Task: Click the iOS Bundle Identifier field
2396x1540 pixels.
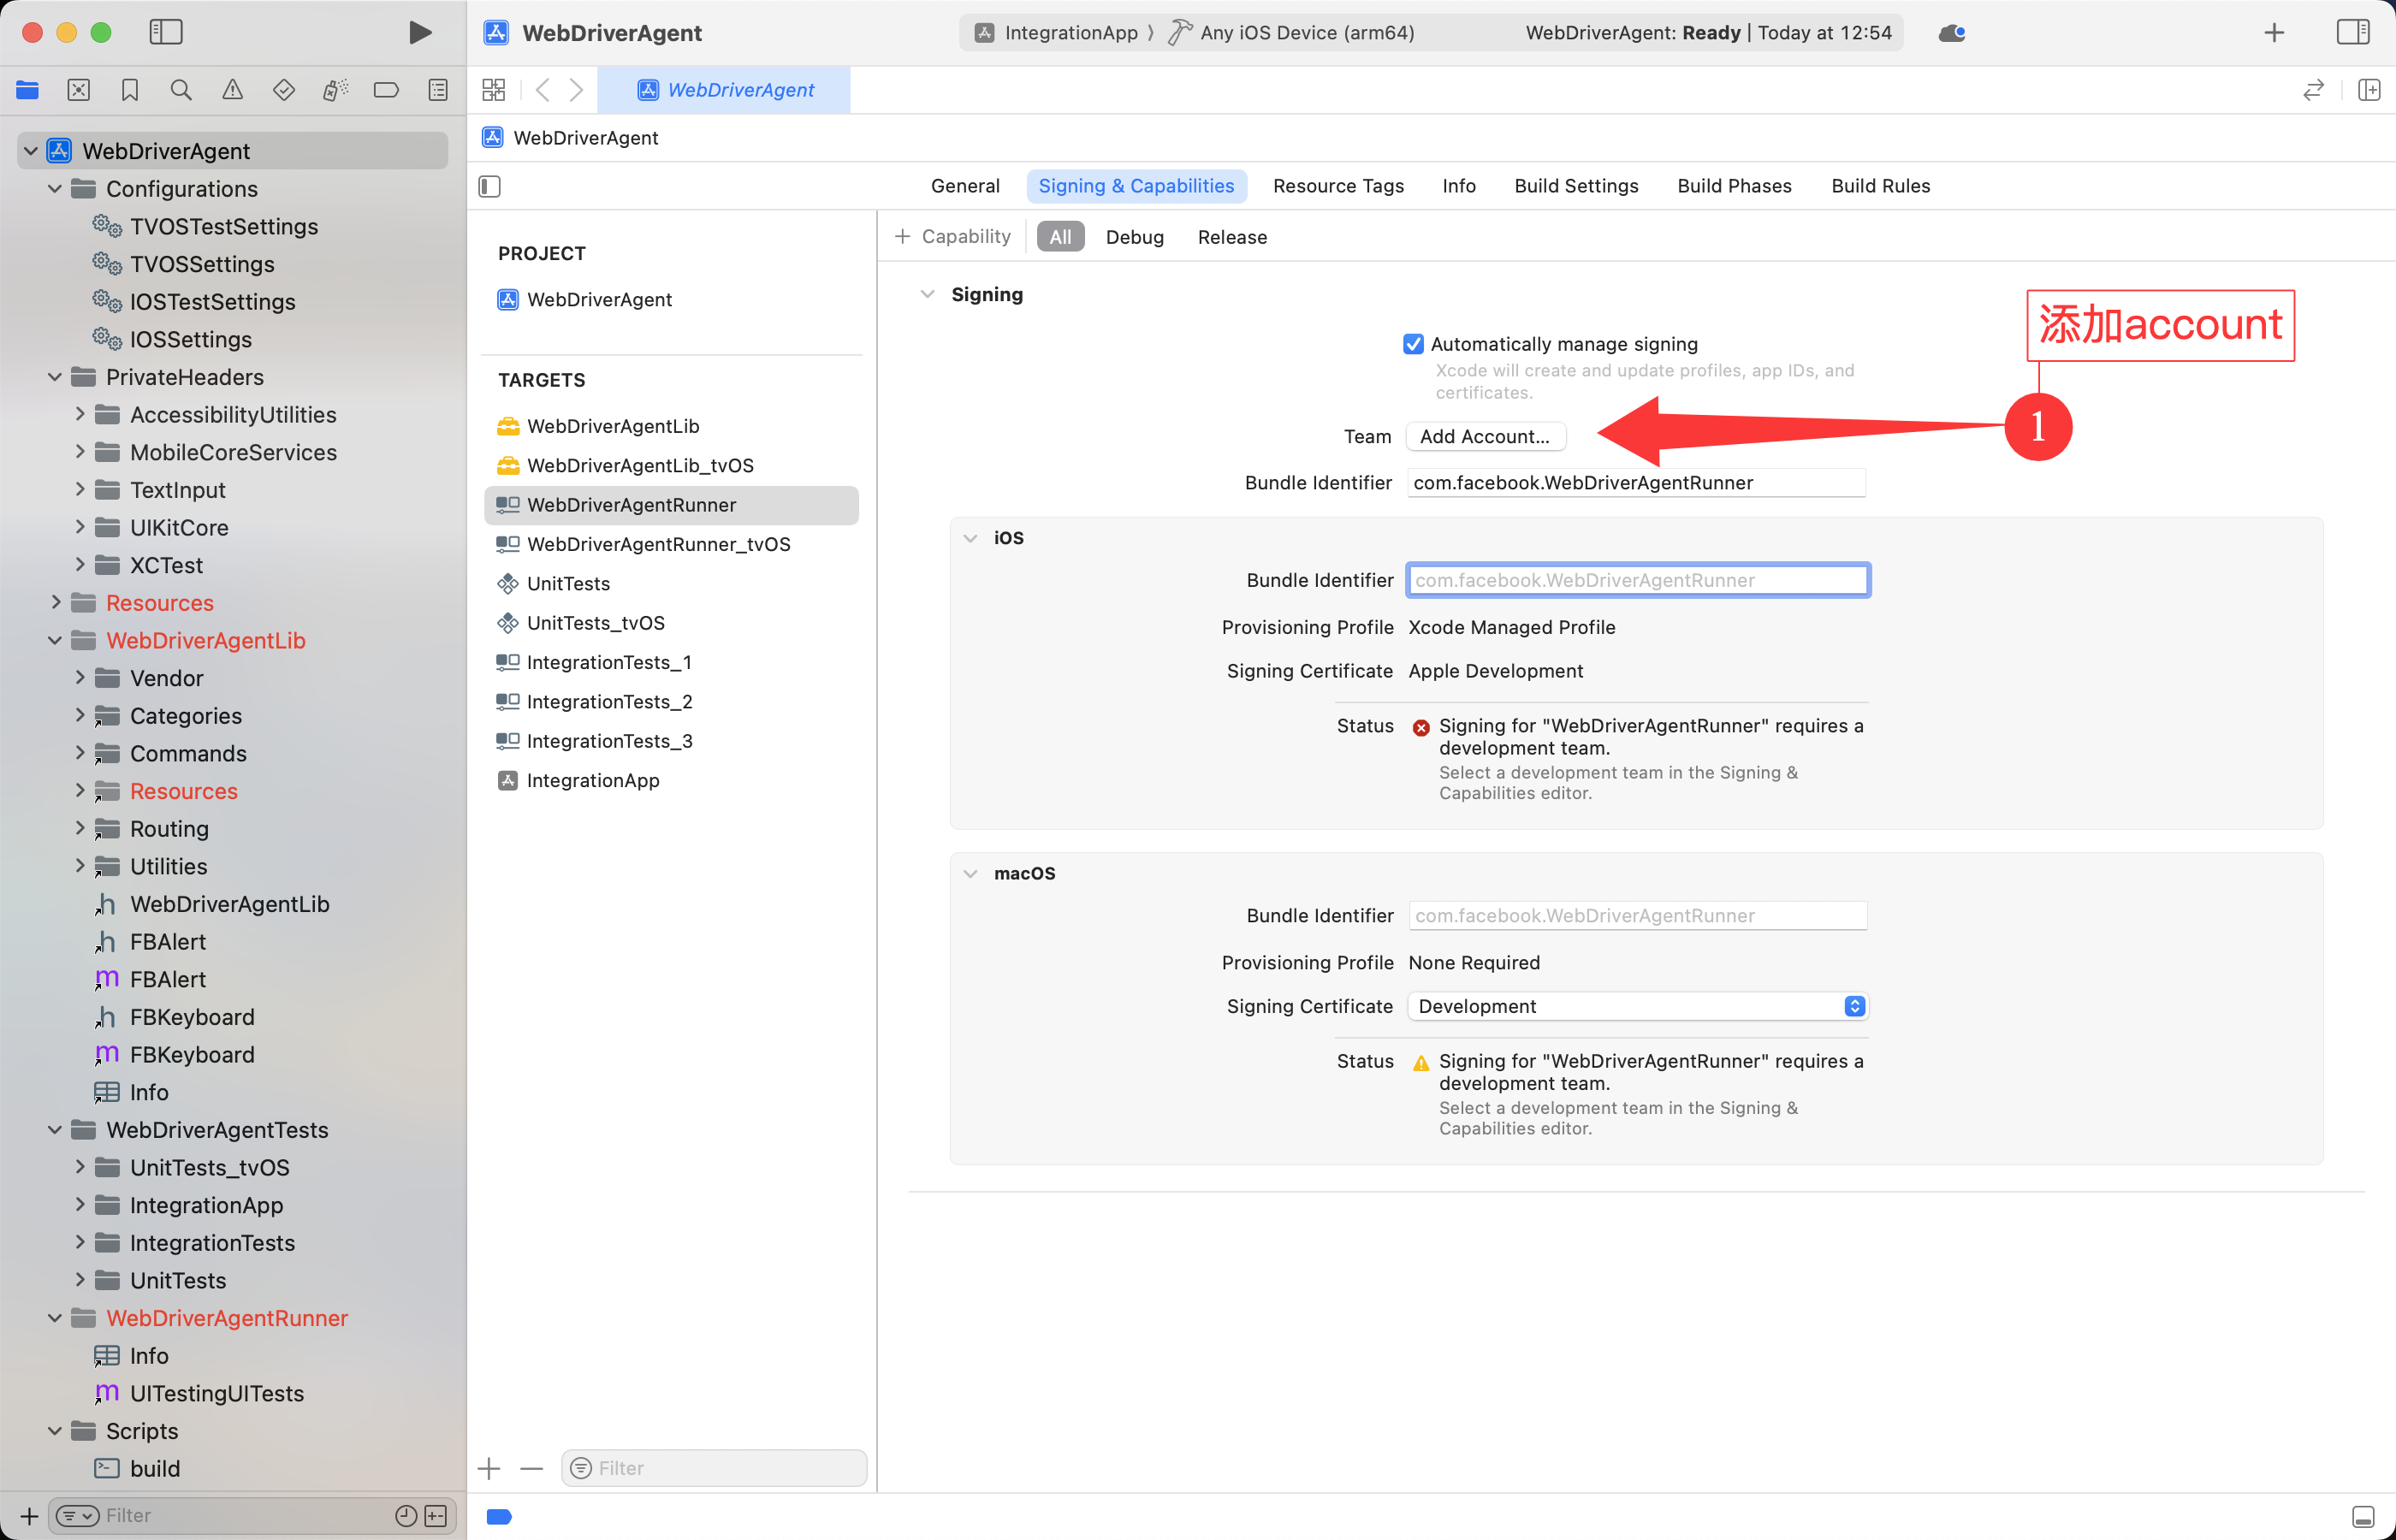Action: click(x=1637, y=580)
